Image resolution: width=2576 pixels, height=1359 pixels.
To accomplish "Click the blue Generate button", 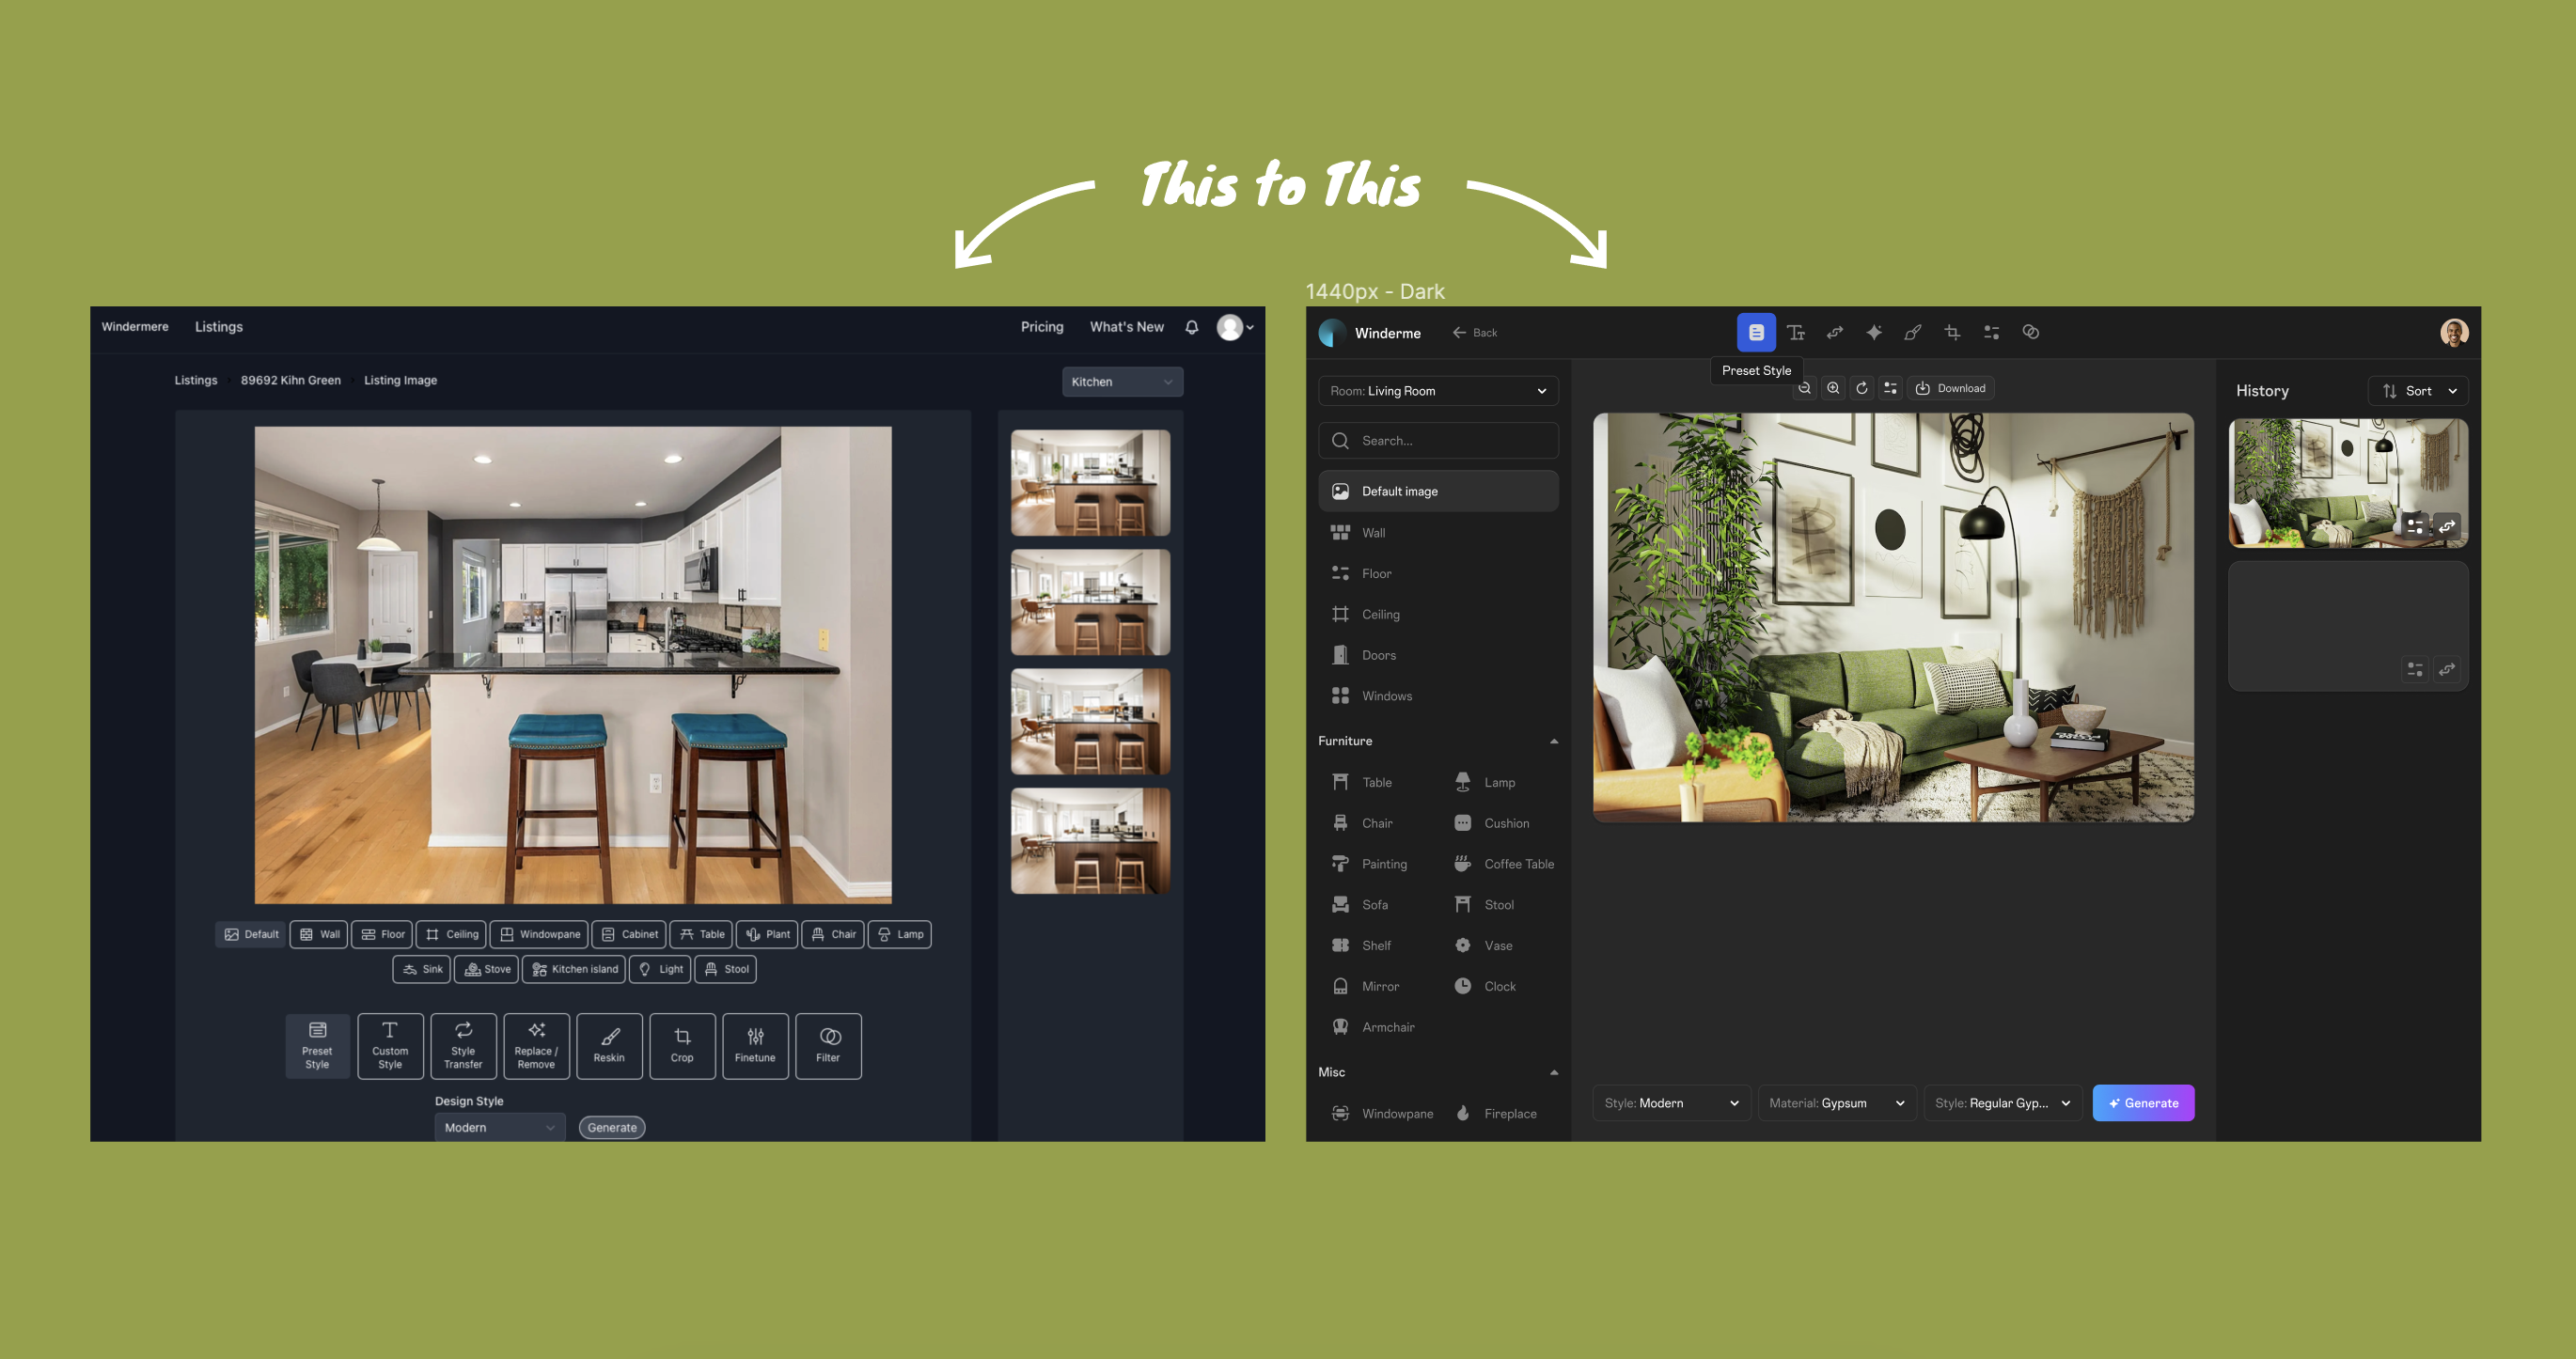I will tap(2143, 1103).
